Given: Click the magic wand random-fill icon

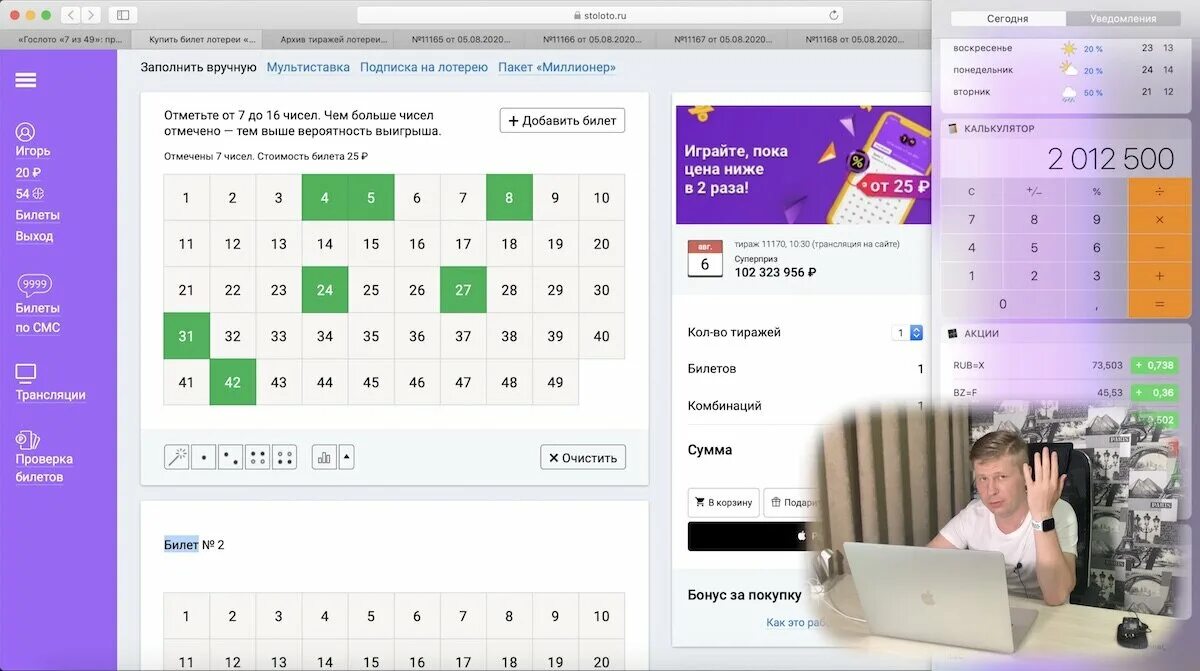Looking at the screenshot, I should pyautogui.click(x=176, y=457).
